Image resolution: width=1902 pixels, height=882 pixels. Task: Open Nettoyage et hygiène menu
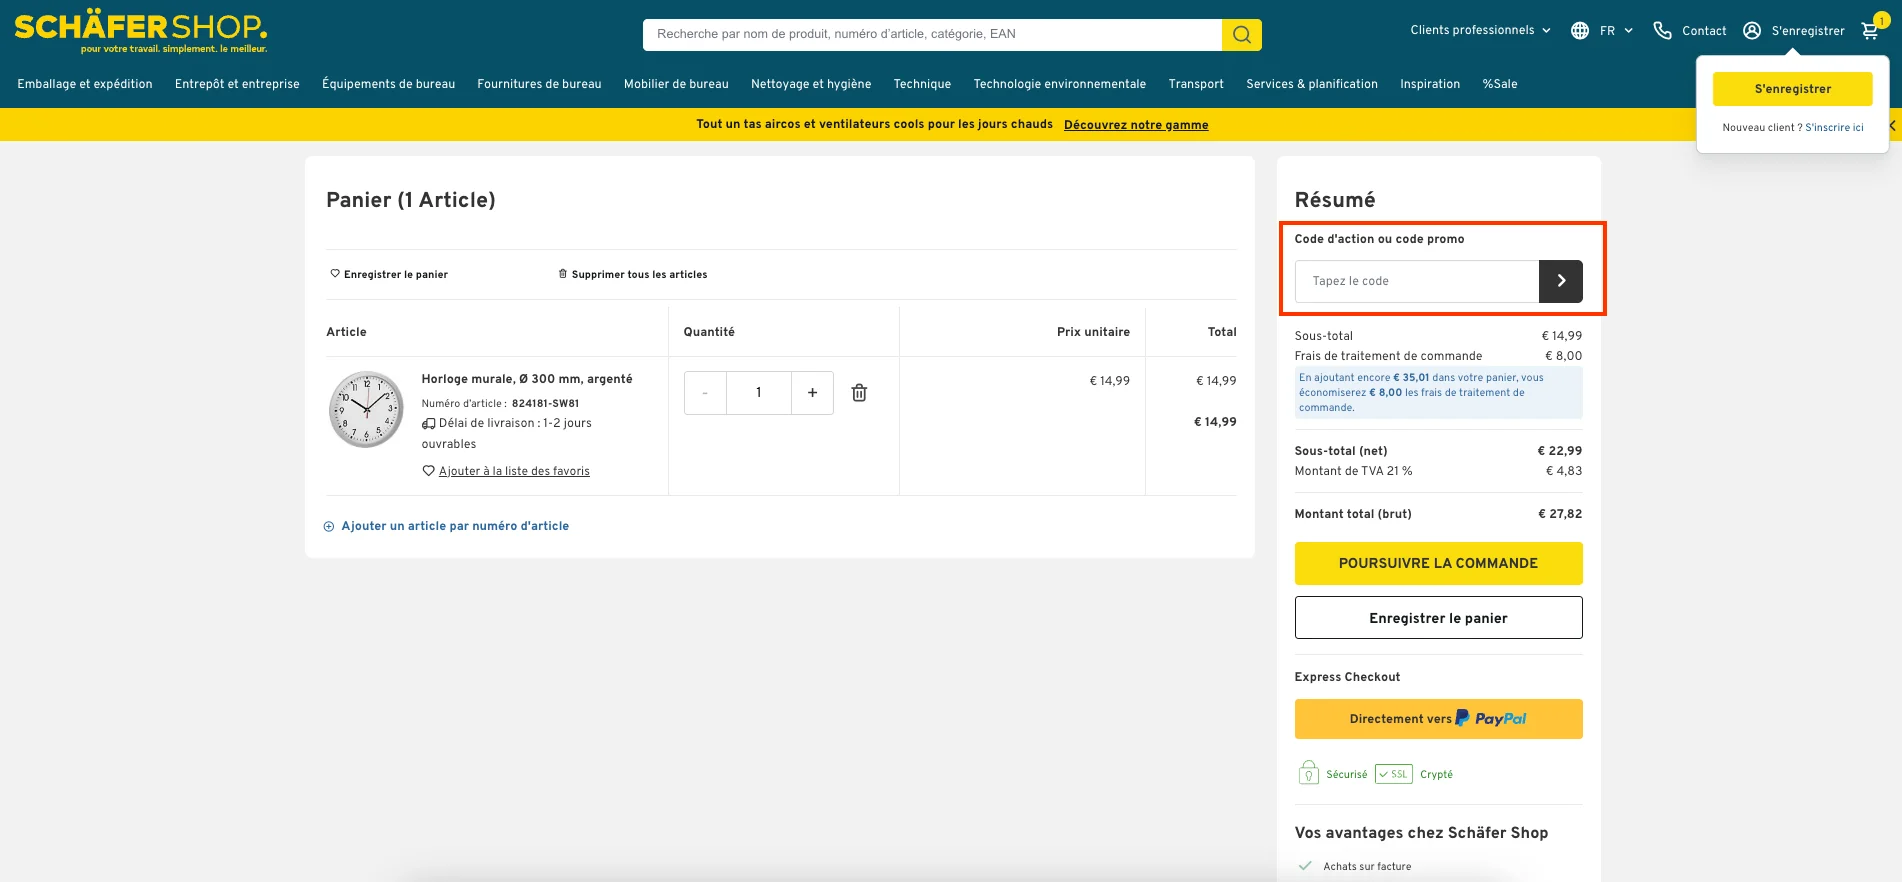point(811,84)
